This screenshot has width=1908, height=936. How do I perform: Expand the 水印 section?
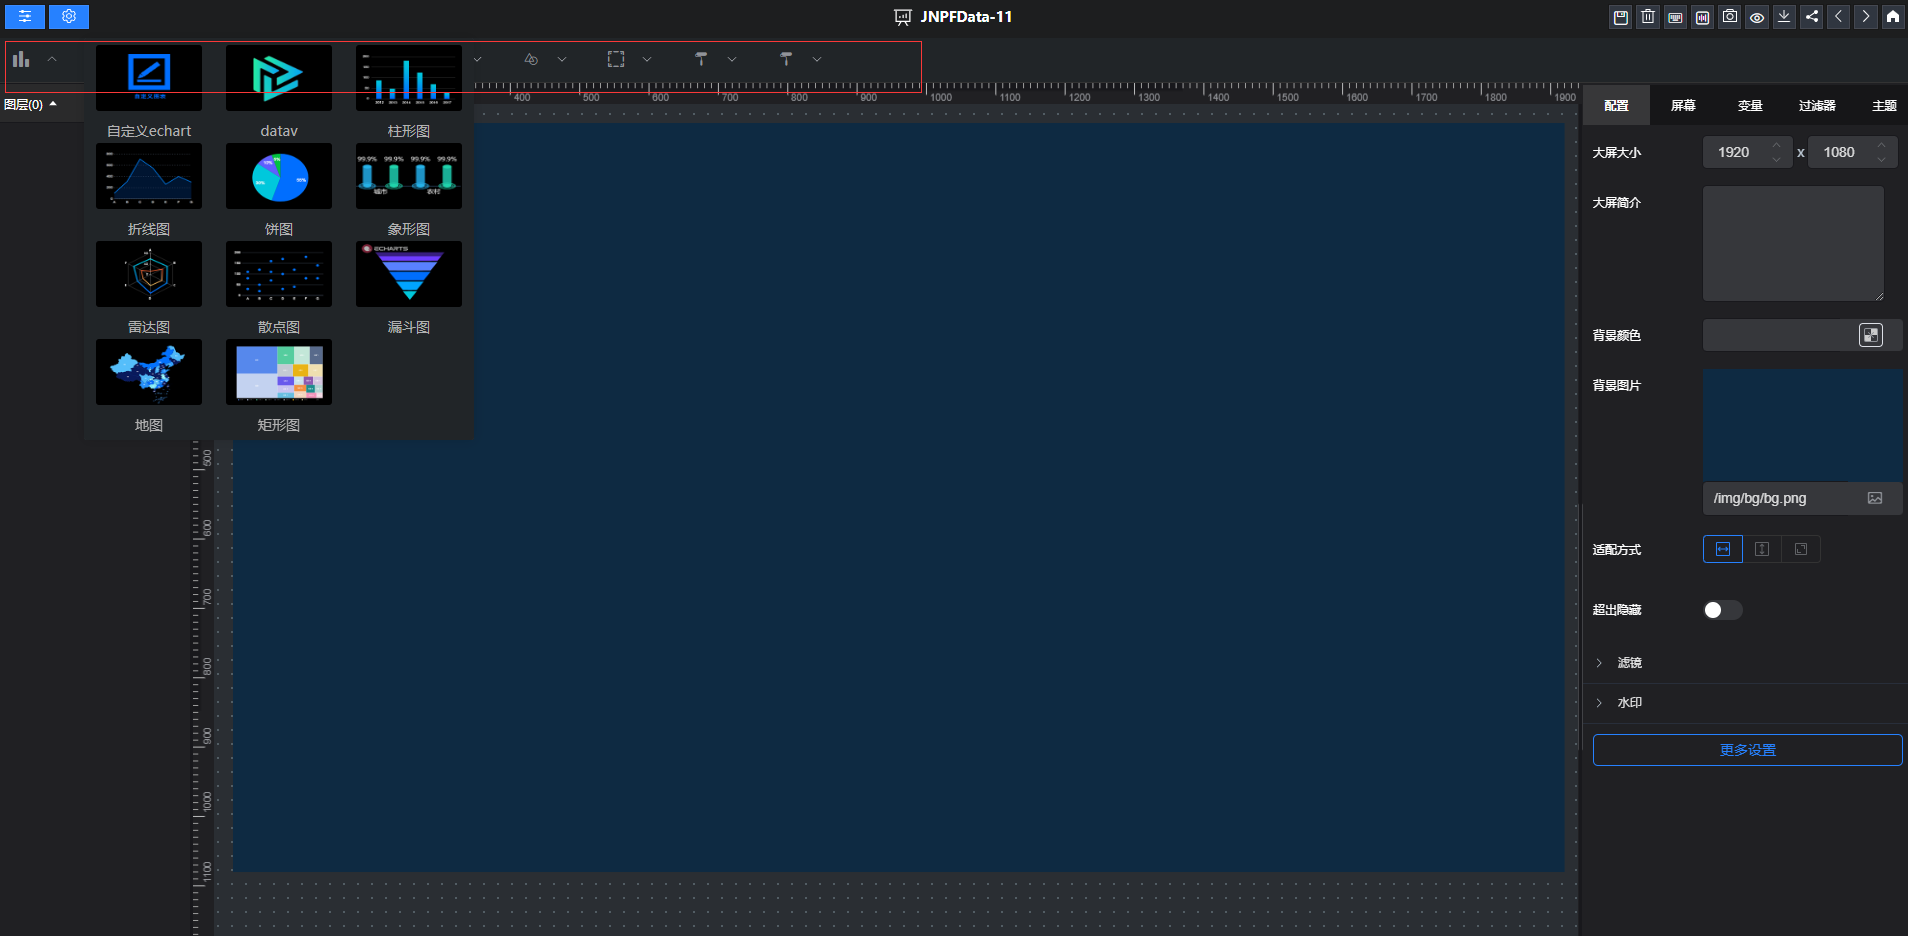pos(1629,703)
